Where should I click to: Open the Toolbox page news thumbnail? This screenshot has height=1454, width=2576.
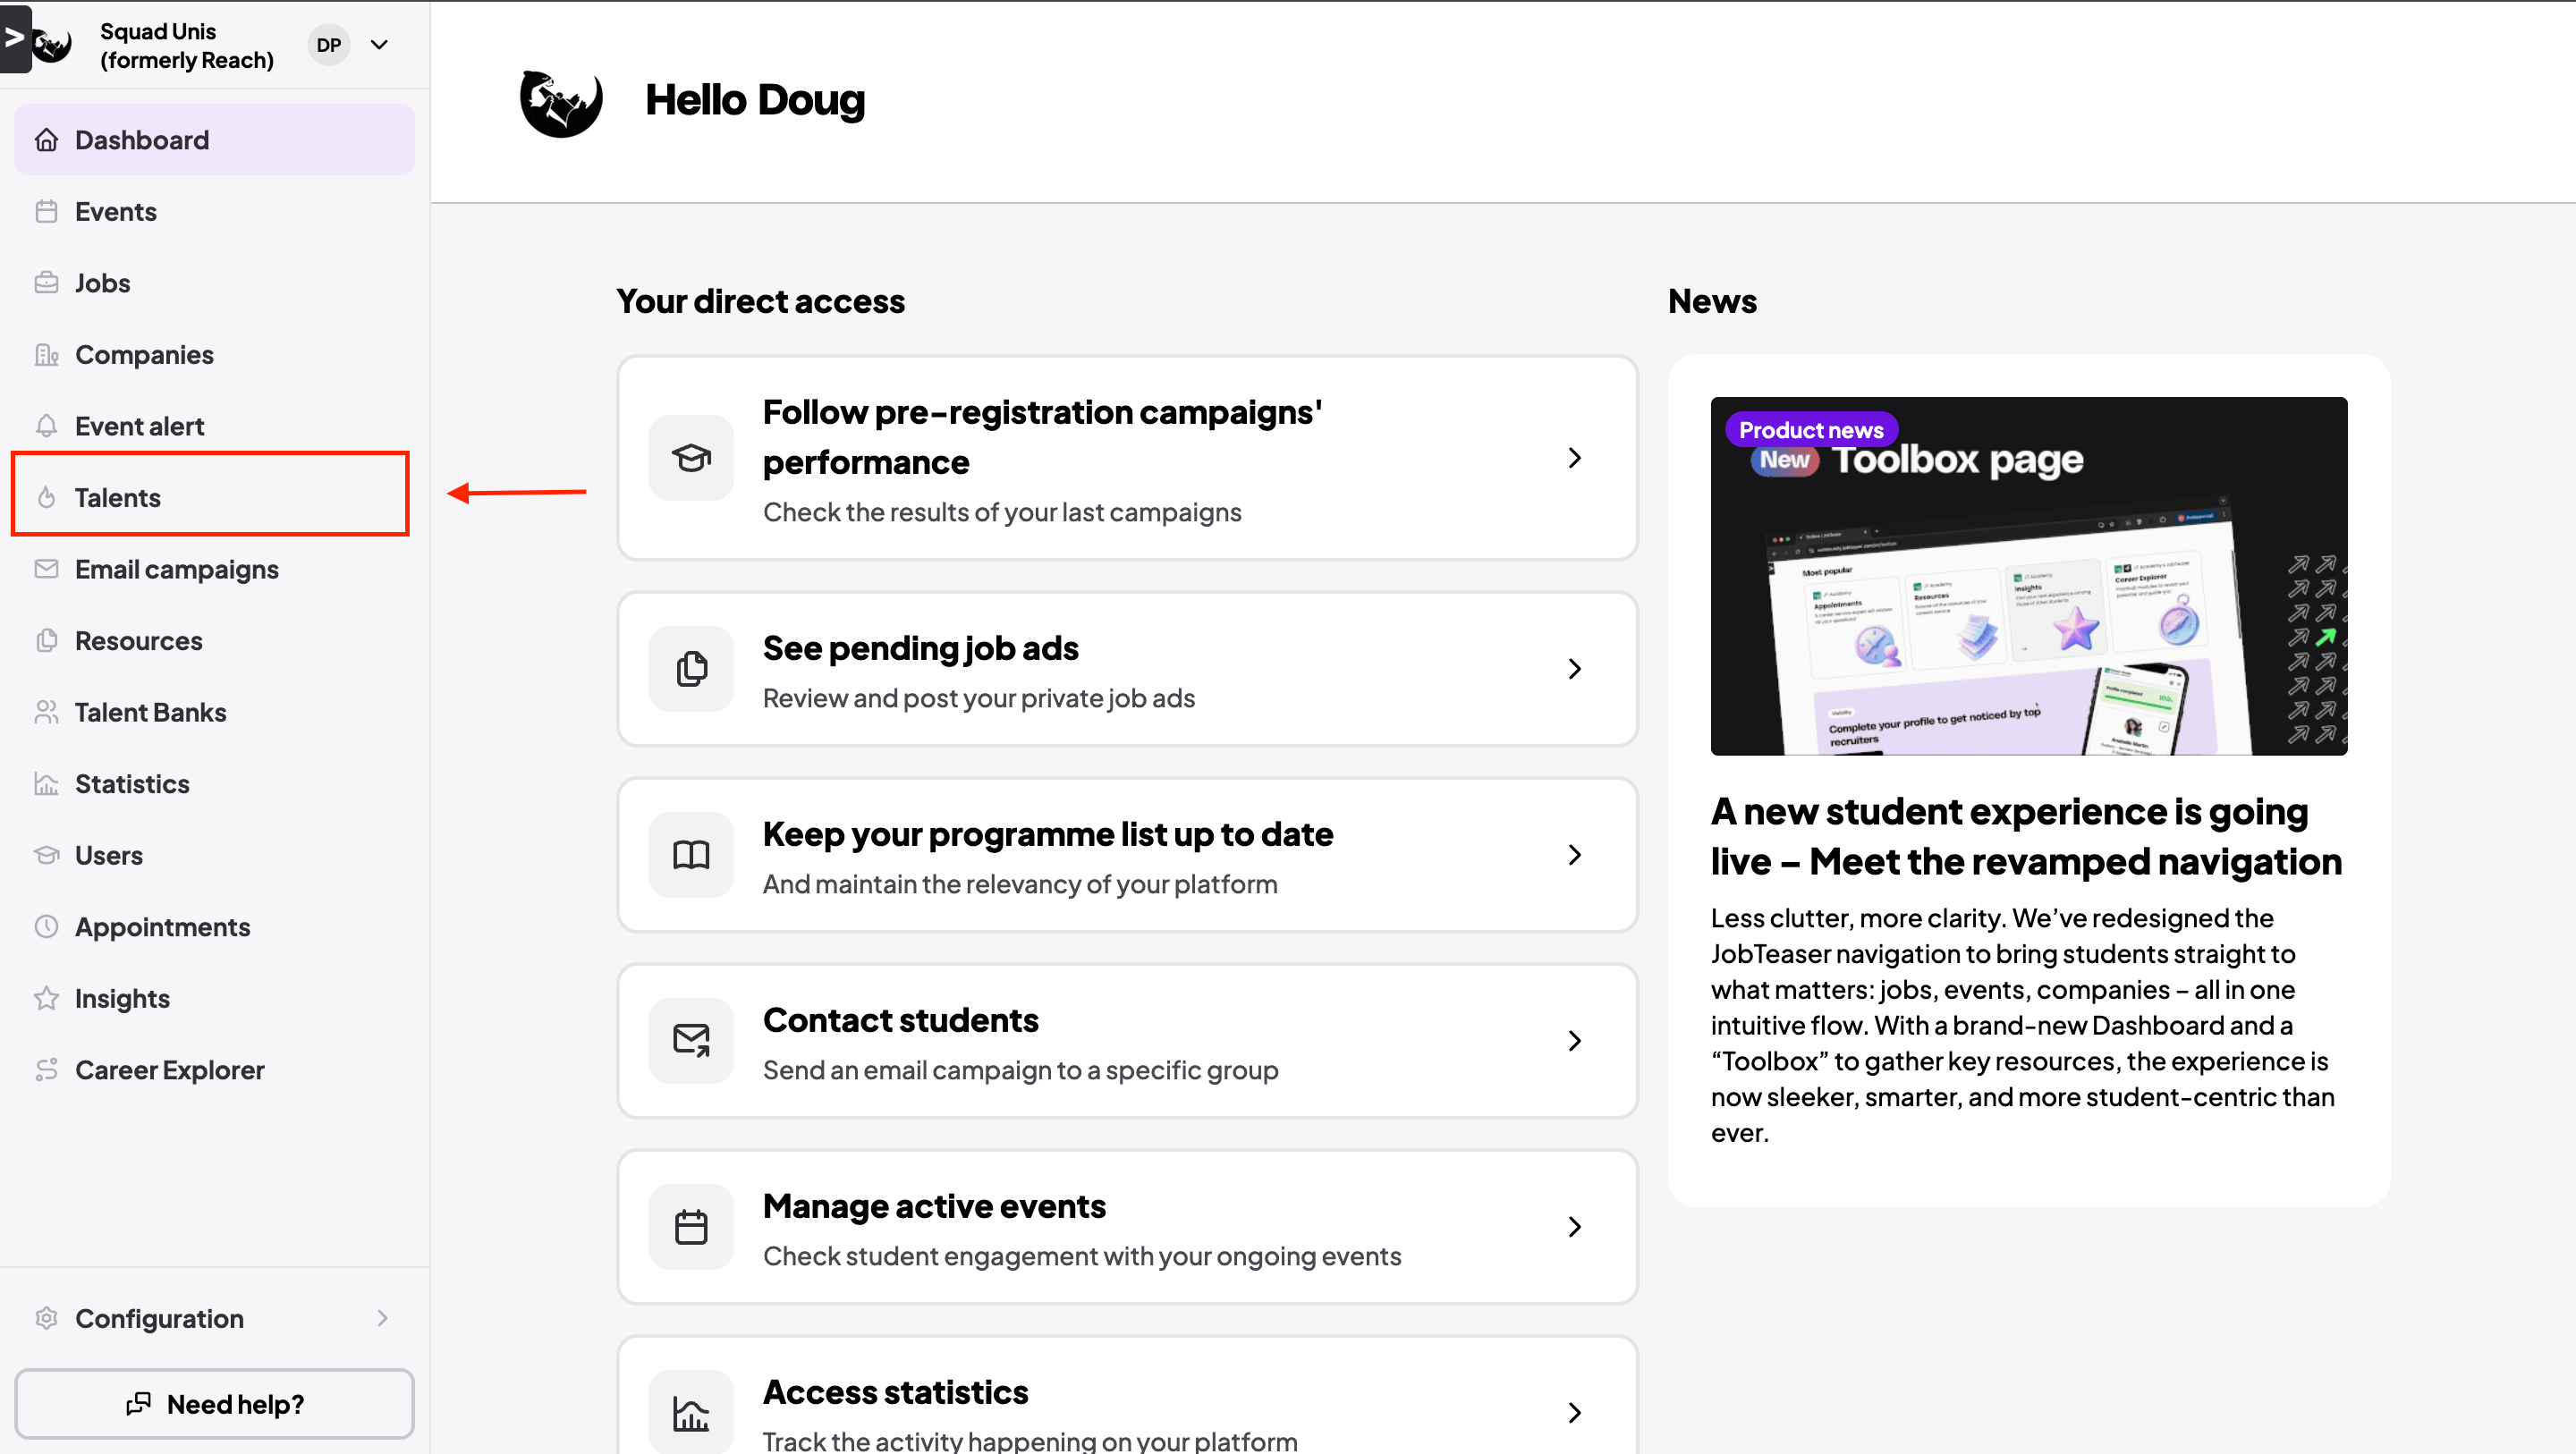2028,576
